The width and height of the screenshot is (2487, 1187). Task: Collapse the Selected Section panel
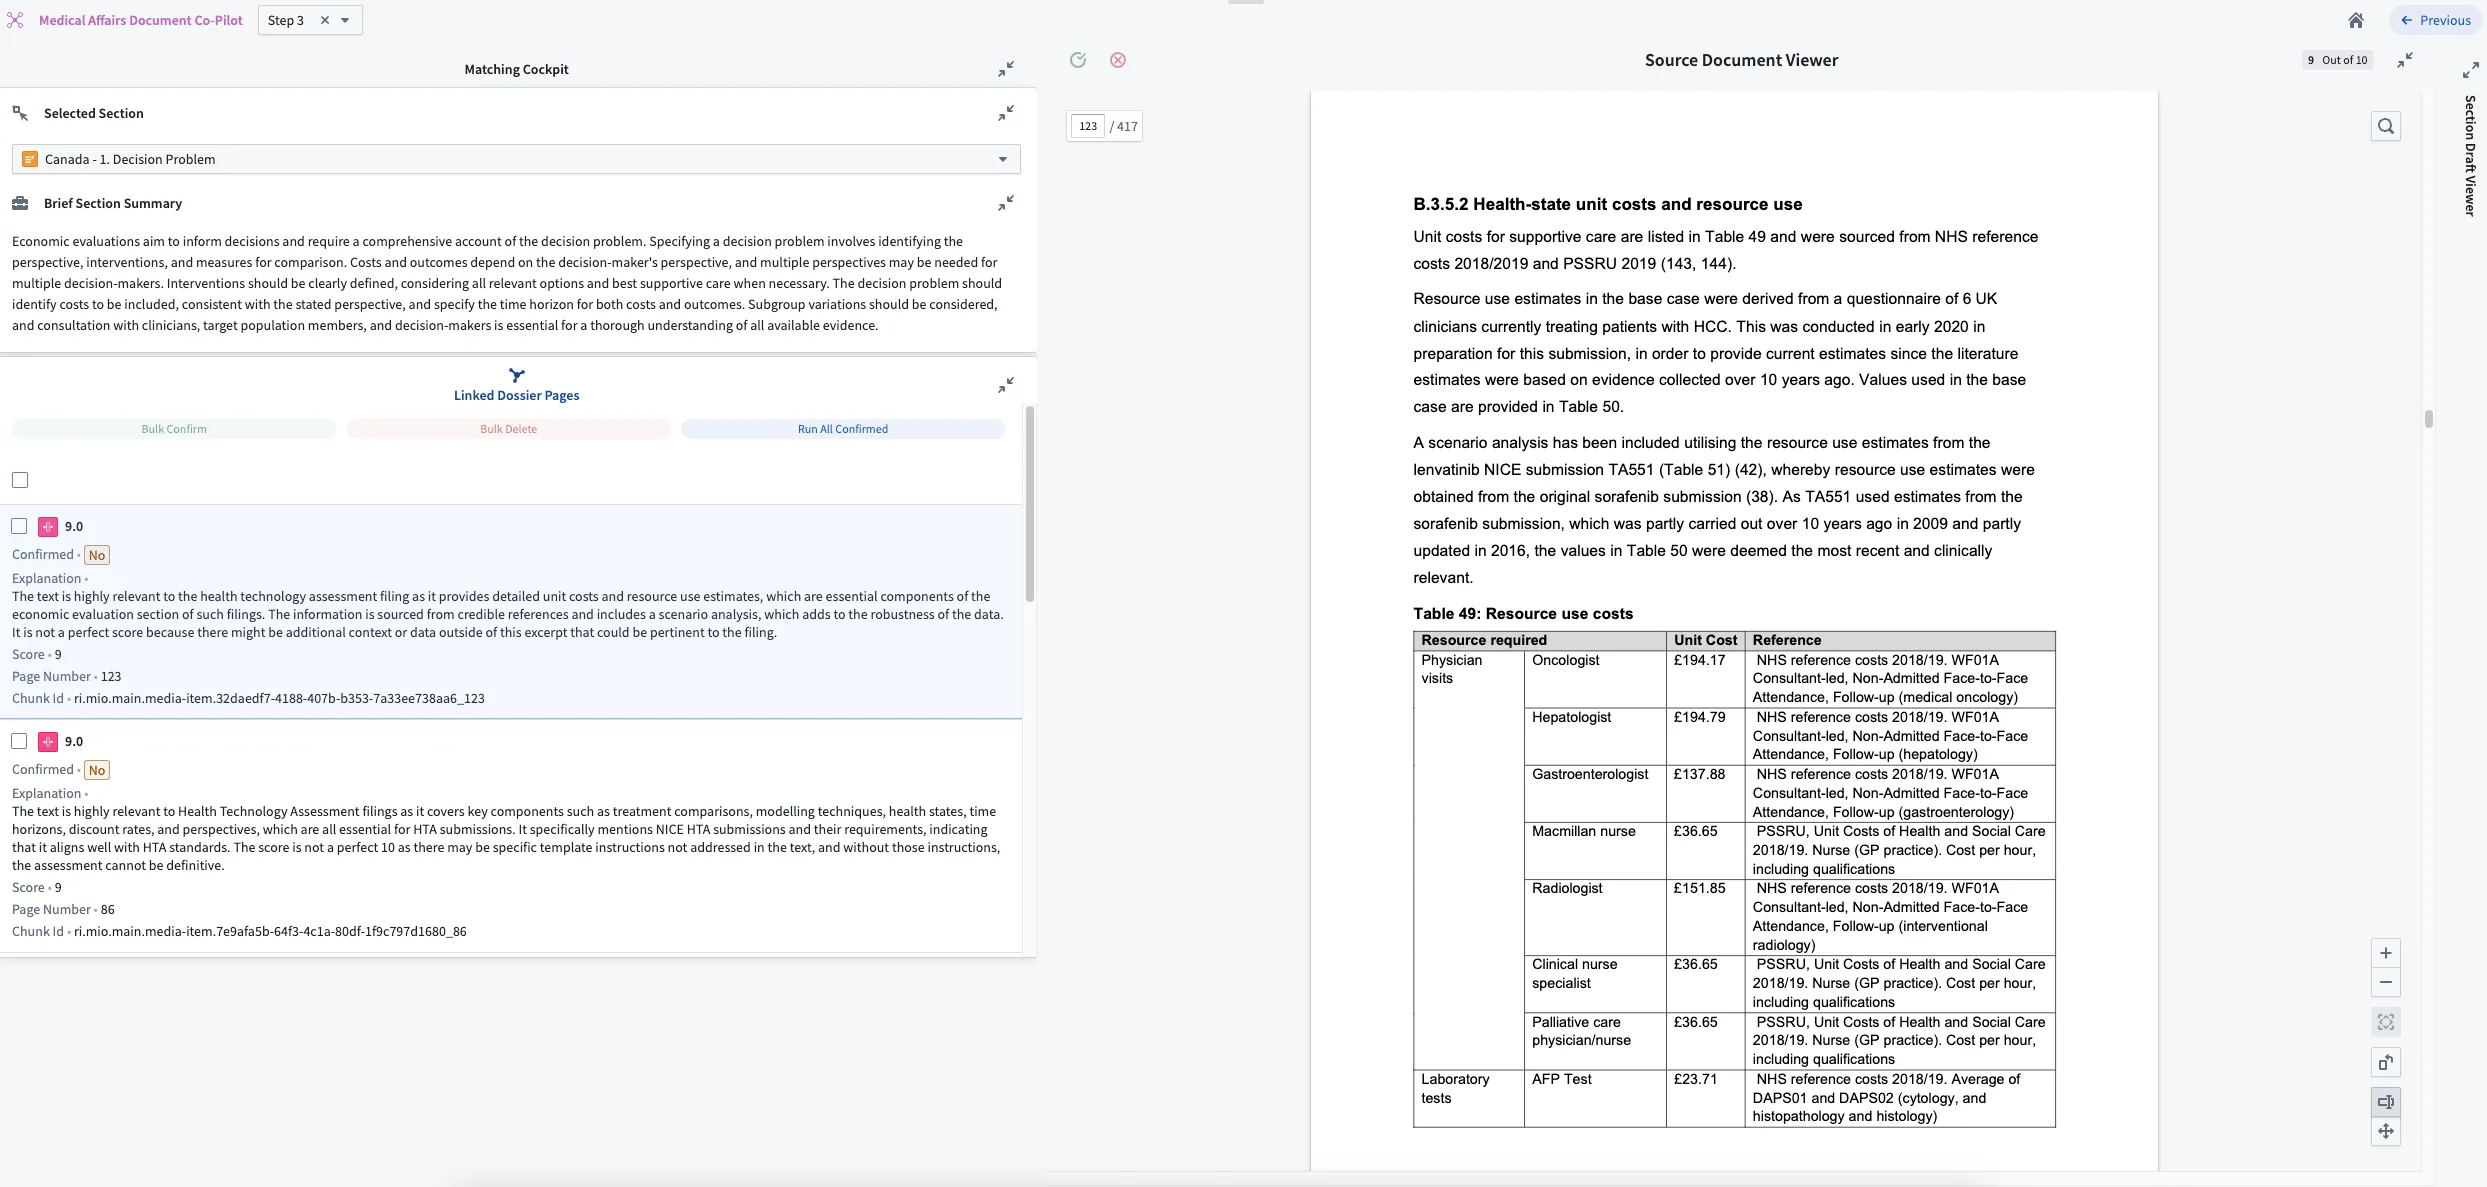point(1006,113)
